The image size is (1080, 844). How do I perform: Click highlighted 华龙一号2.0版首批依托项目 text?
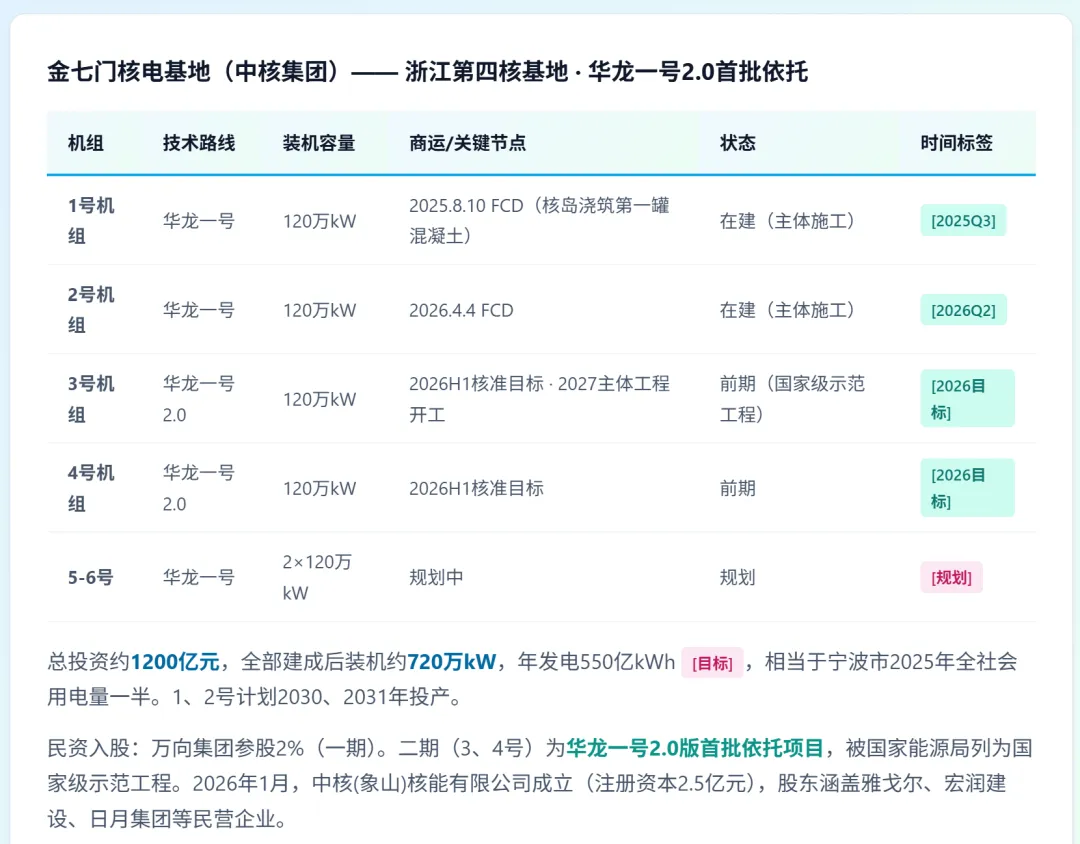tap(695, 748)
